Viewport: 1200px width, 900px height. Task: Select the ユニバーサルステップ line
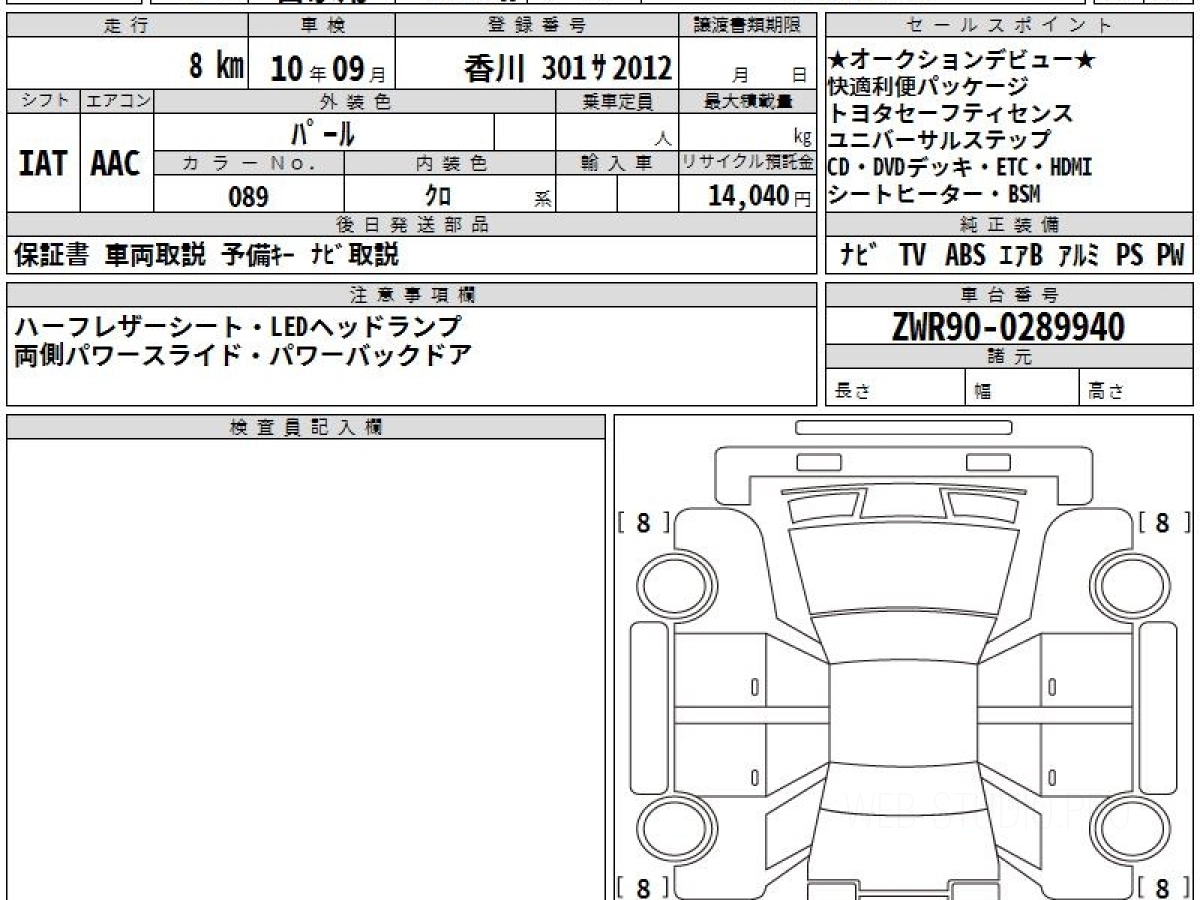[940, 140]
